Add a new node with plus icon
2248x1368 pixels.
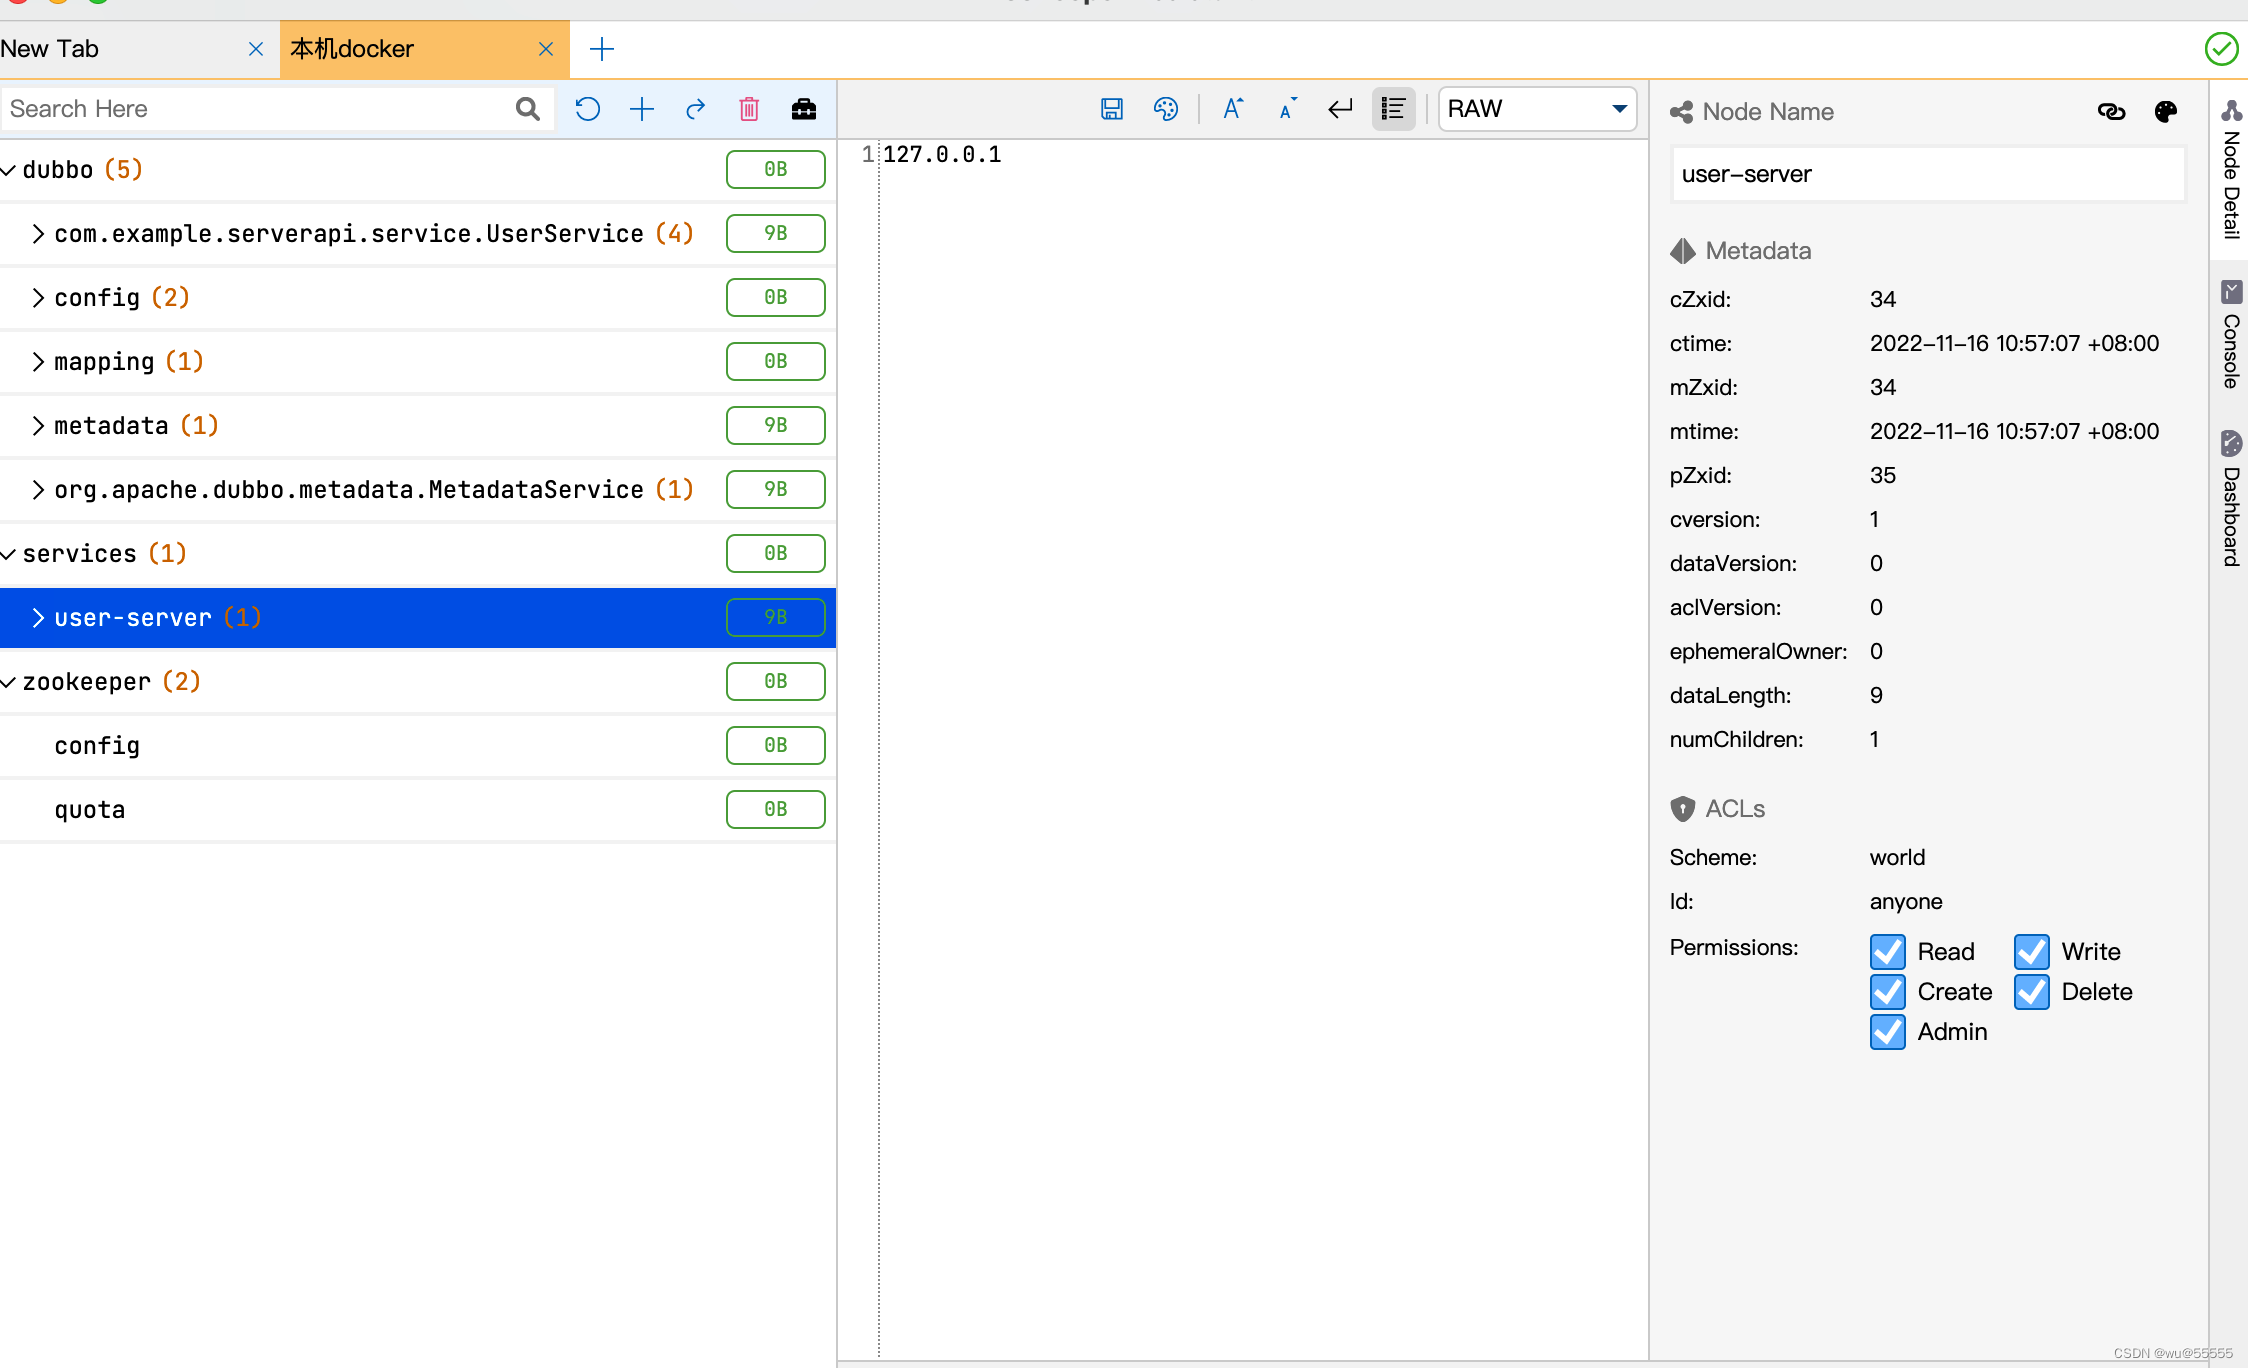642,109
